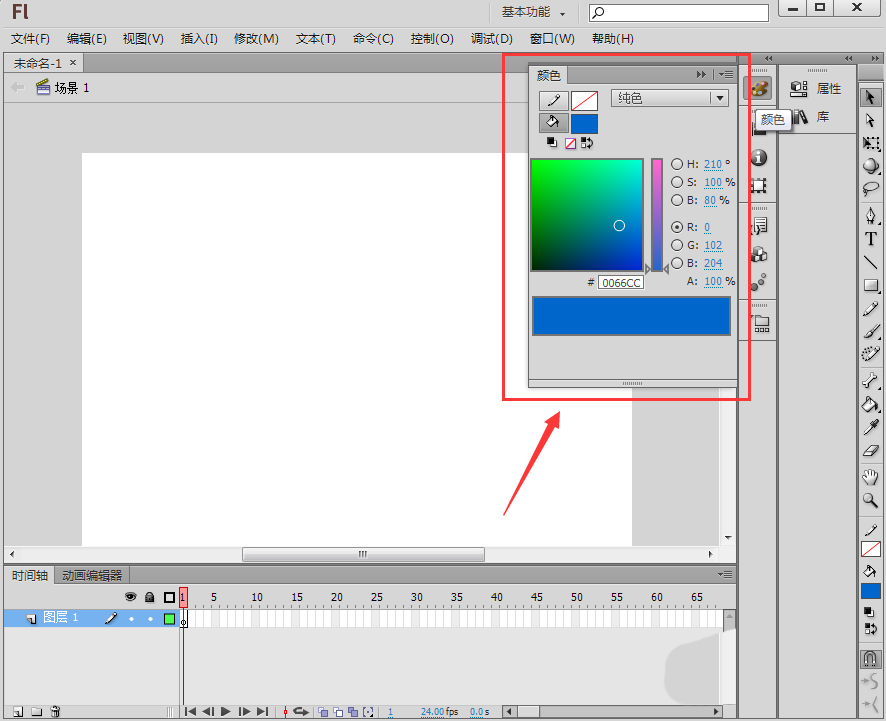The image size is (886, 721).
Task: Switch to the 时间轴 tab
Action: pyautogui.click(x=30, y=575)
